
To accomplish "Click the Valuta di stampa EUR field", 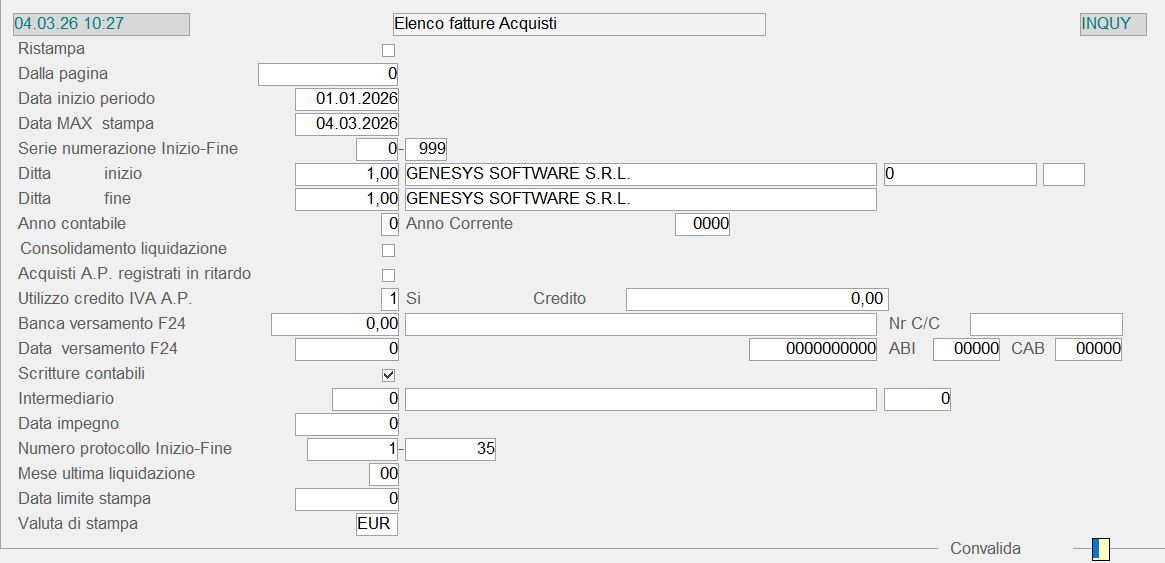I will pyautogui.click(x=377, y=524).
